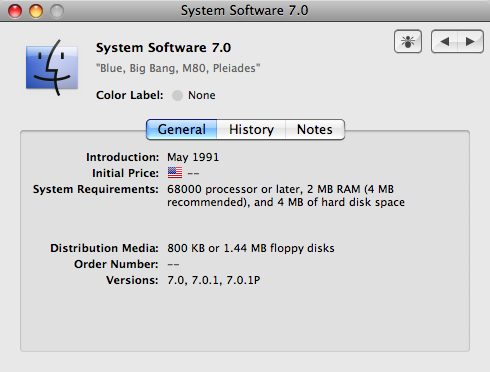490x372 pixels.
Task: Click the "May 1991" introduction value
Action: pyautogui.click(x=193, y=157)
